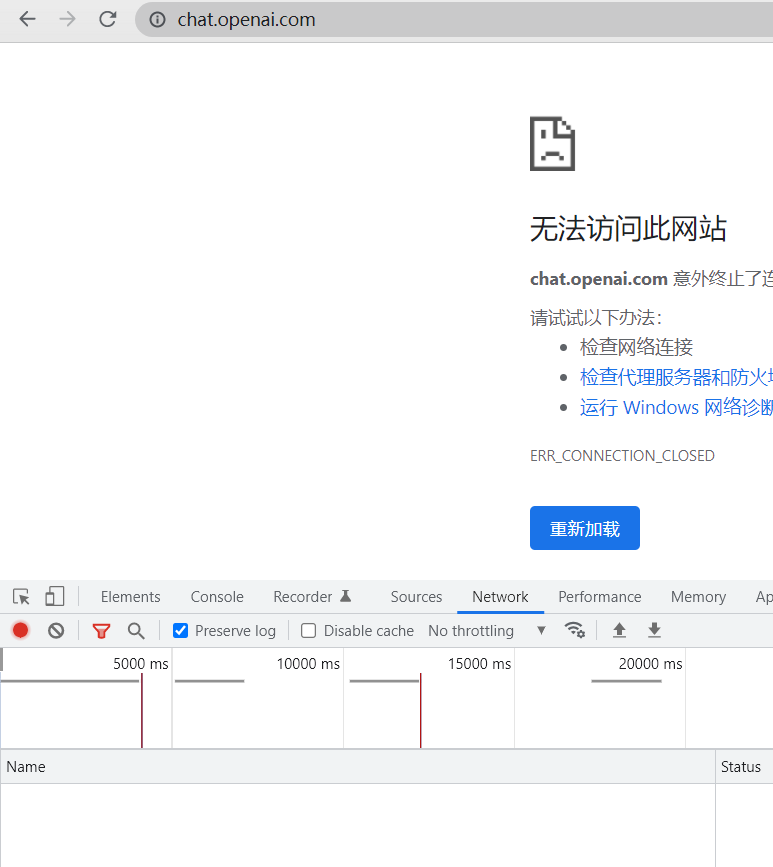Open network conditions wifi gear icon
The image size is (773, 867).
(574, 630)
